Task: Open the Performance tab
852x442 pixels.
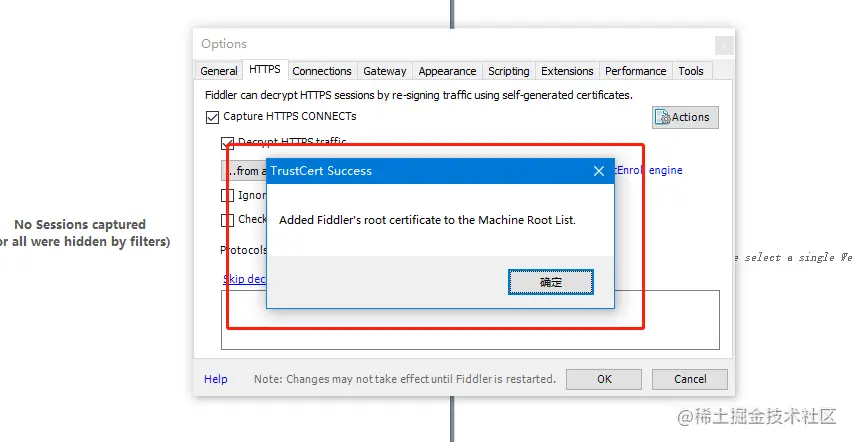Action: (x=635, y=71)
